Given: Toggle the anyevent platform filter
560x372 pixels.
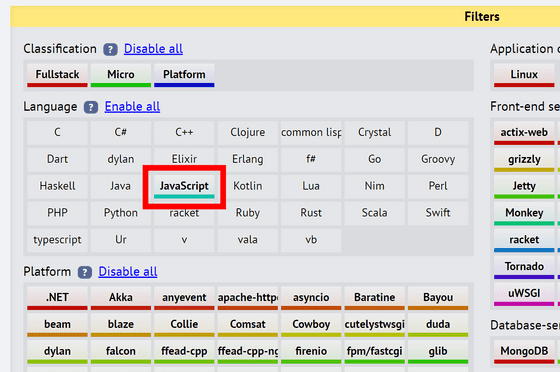Looking at the screenshot, I should point(184,298).
